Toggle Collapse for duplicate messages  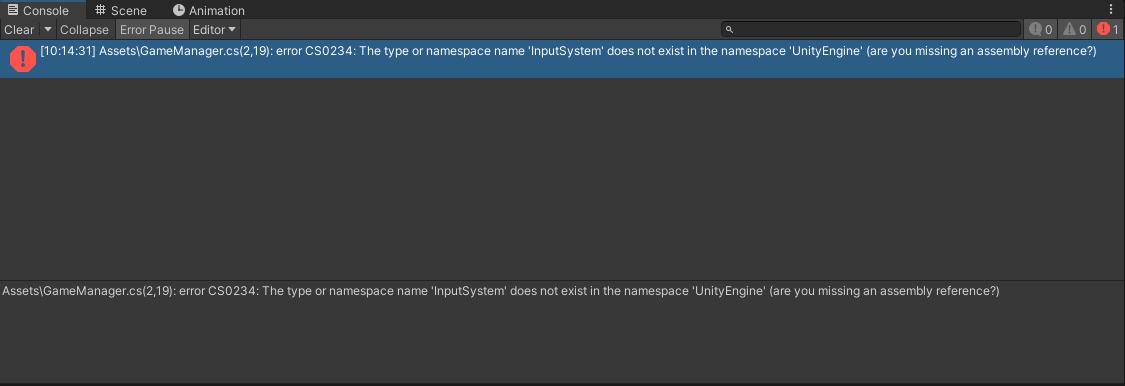85,29
